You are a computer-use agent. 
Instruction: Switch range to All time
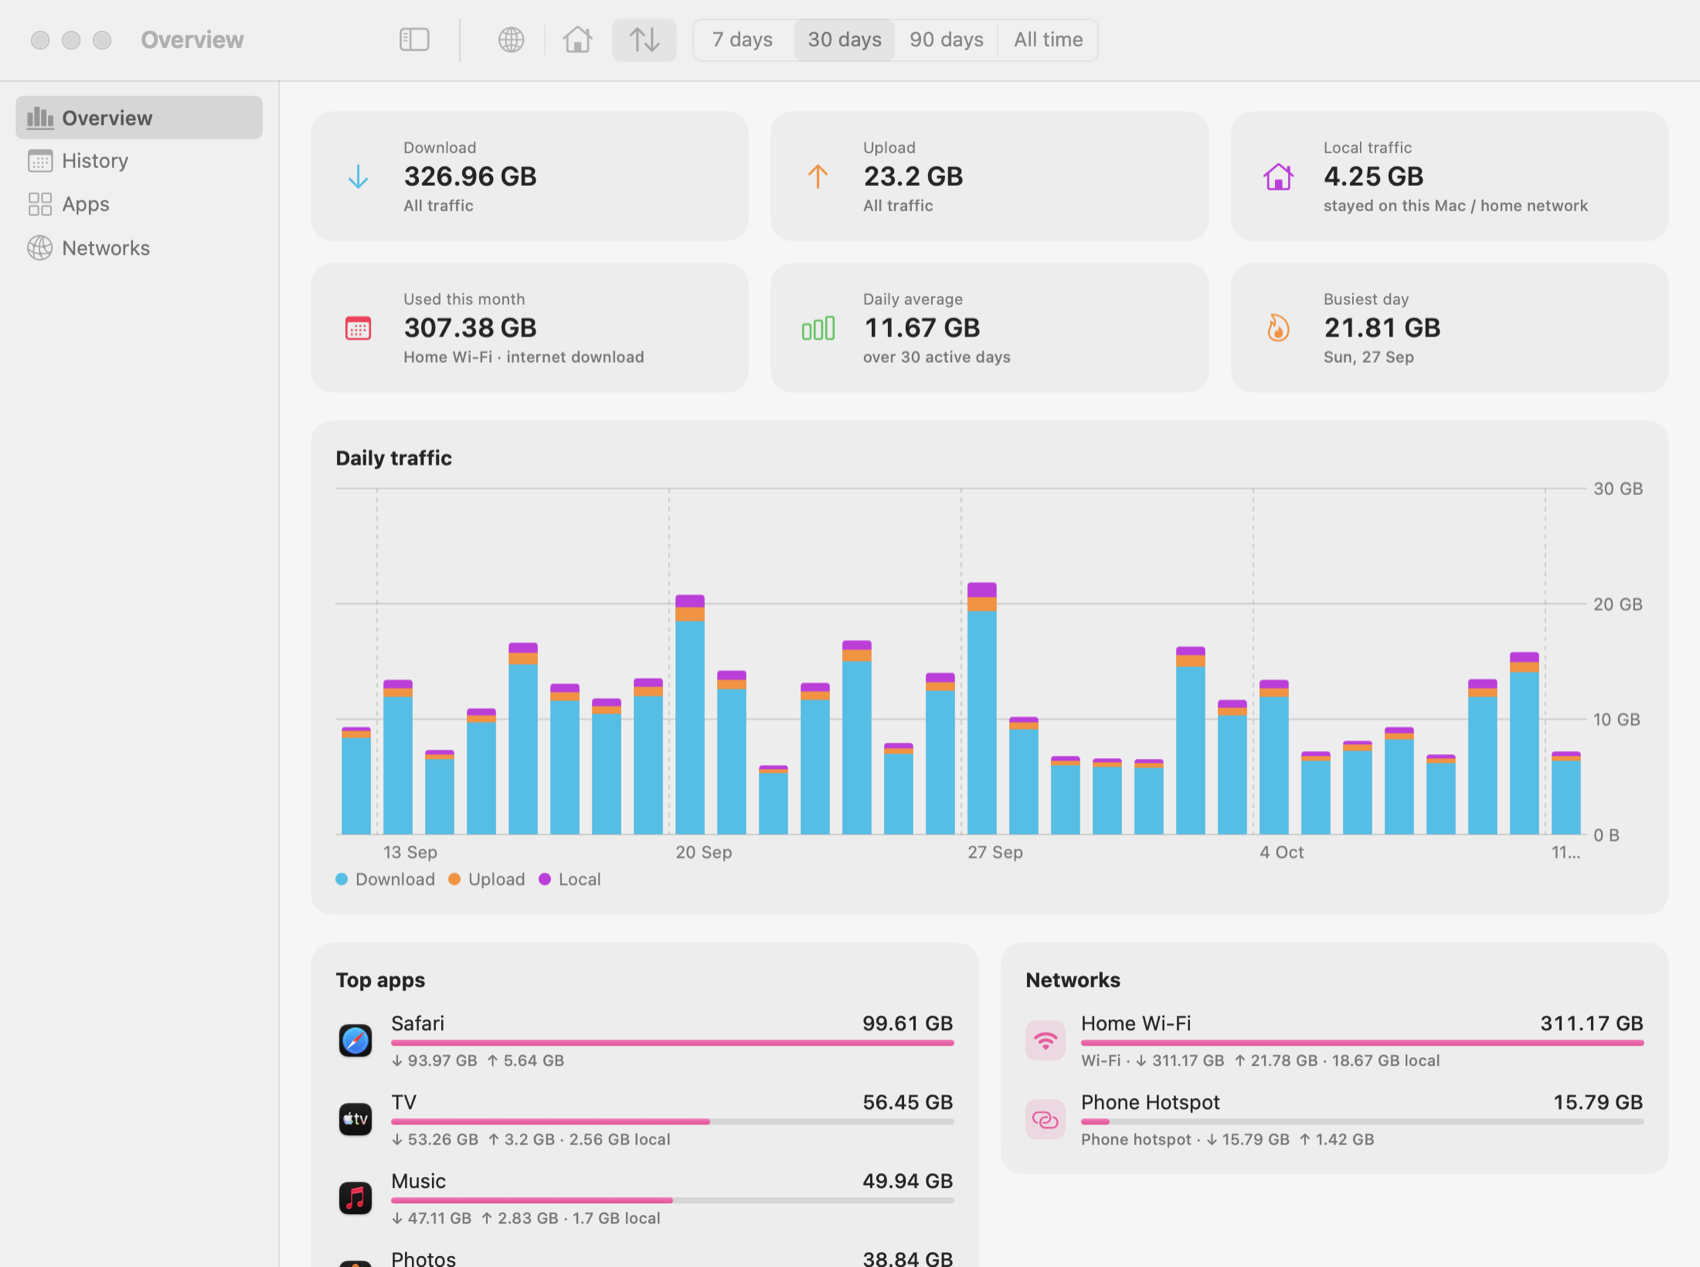pyautogui.click(x=1048, y=40)
